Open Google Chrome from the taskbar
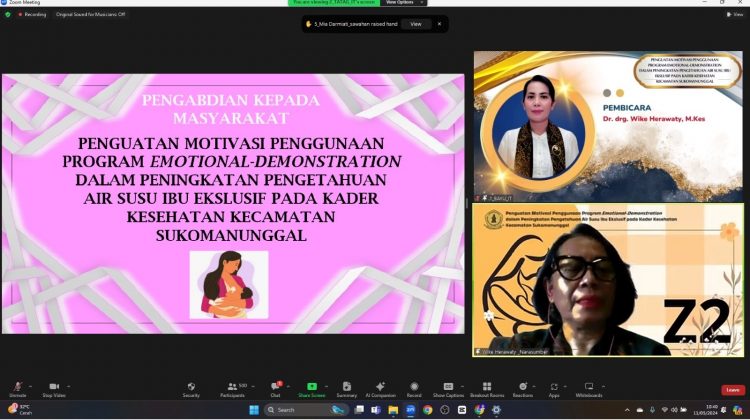 coord(428,410)
